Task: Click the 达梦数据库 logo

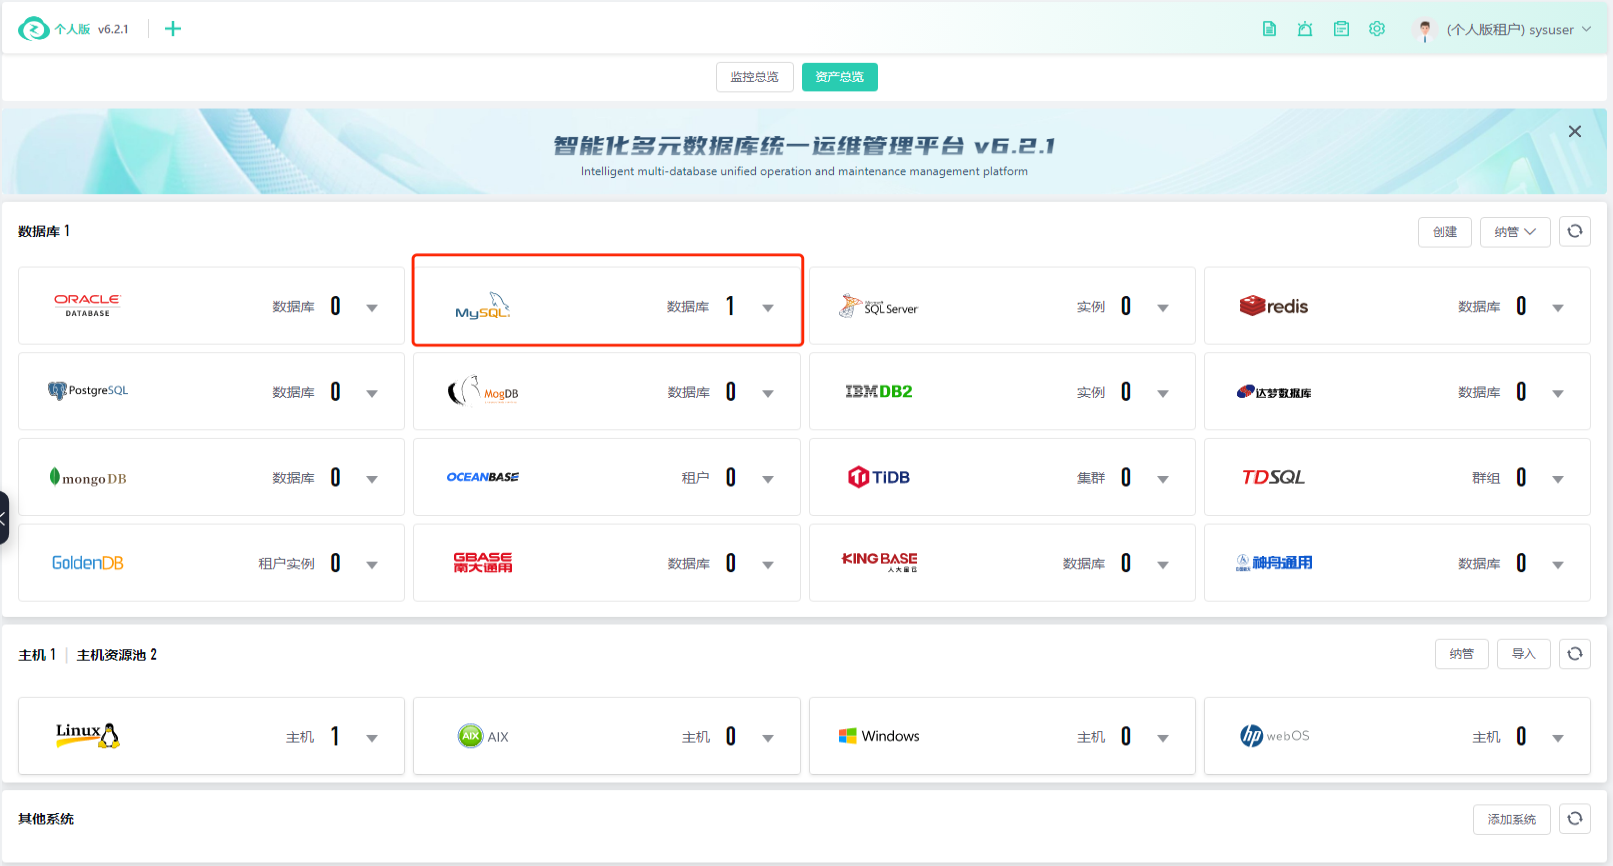Action: click(x=1274, y=392)
